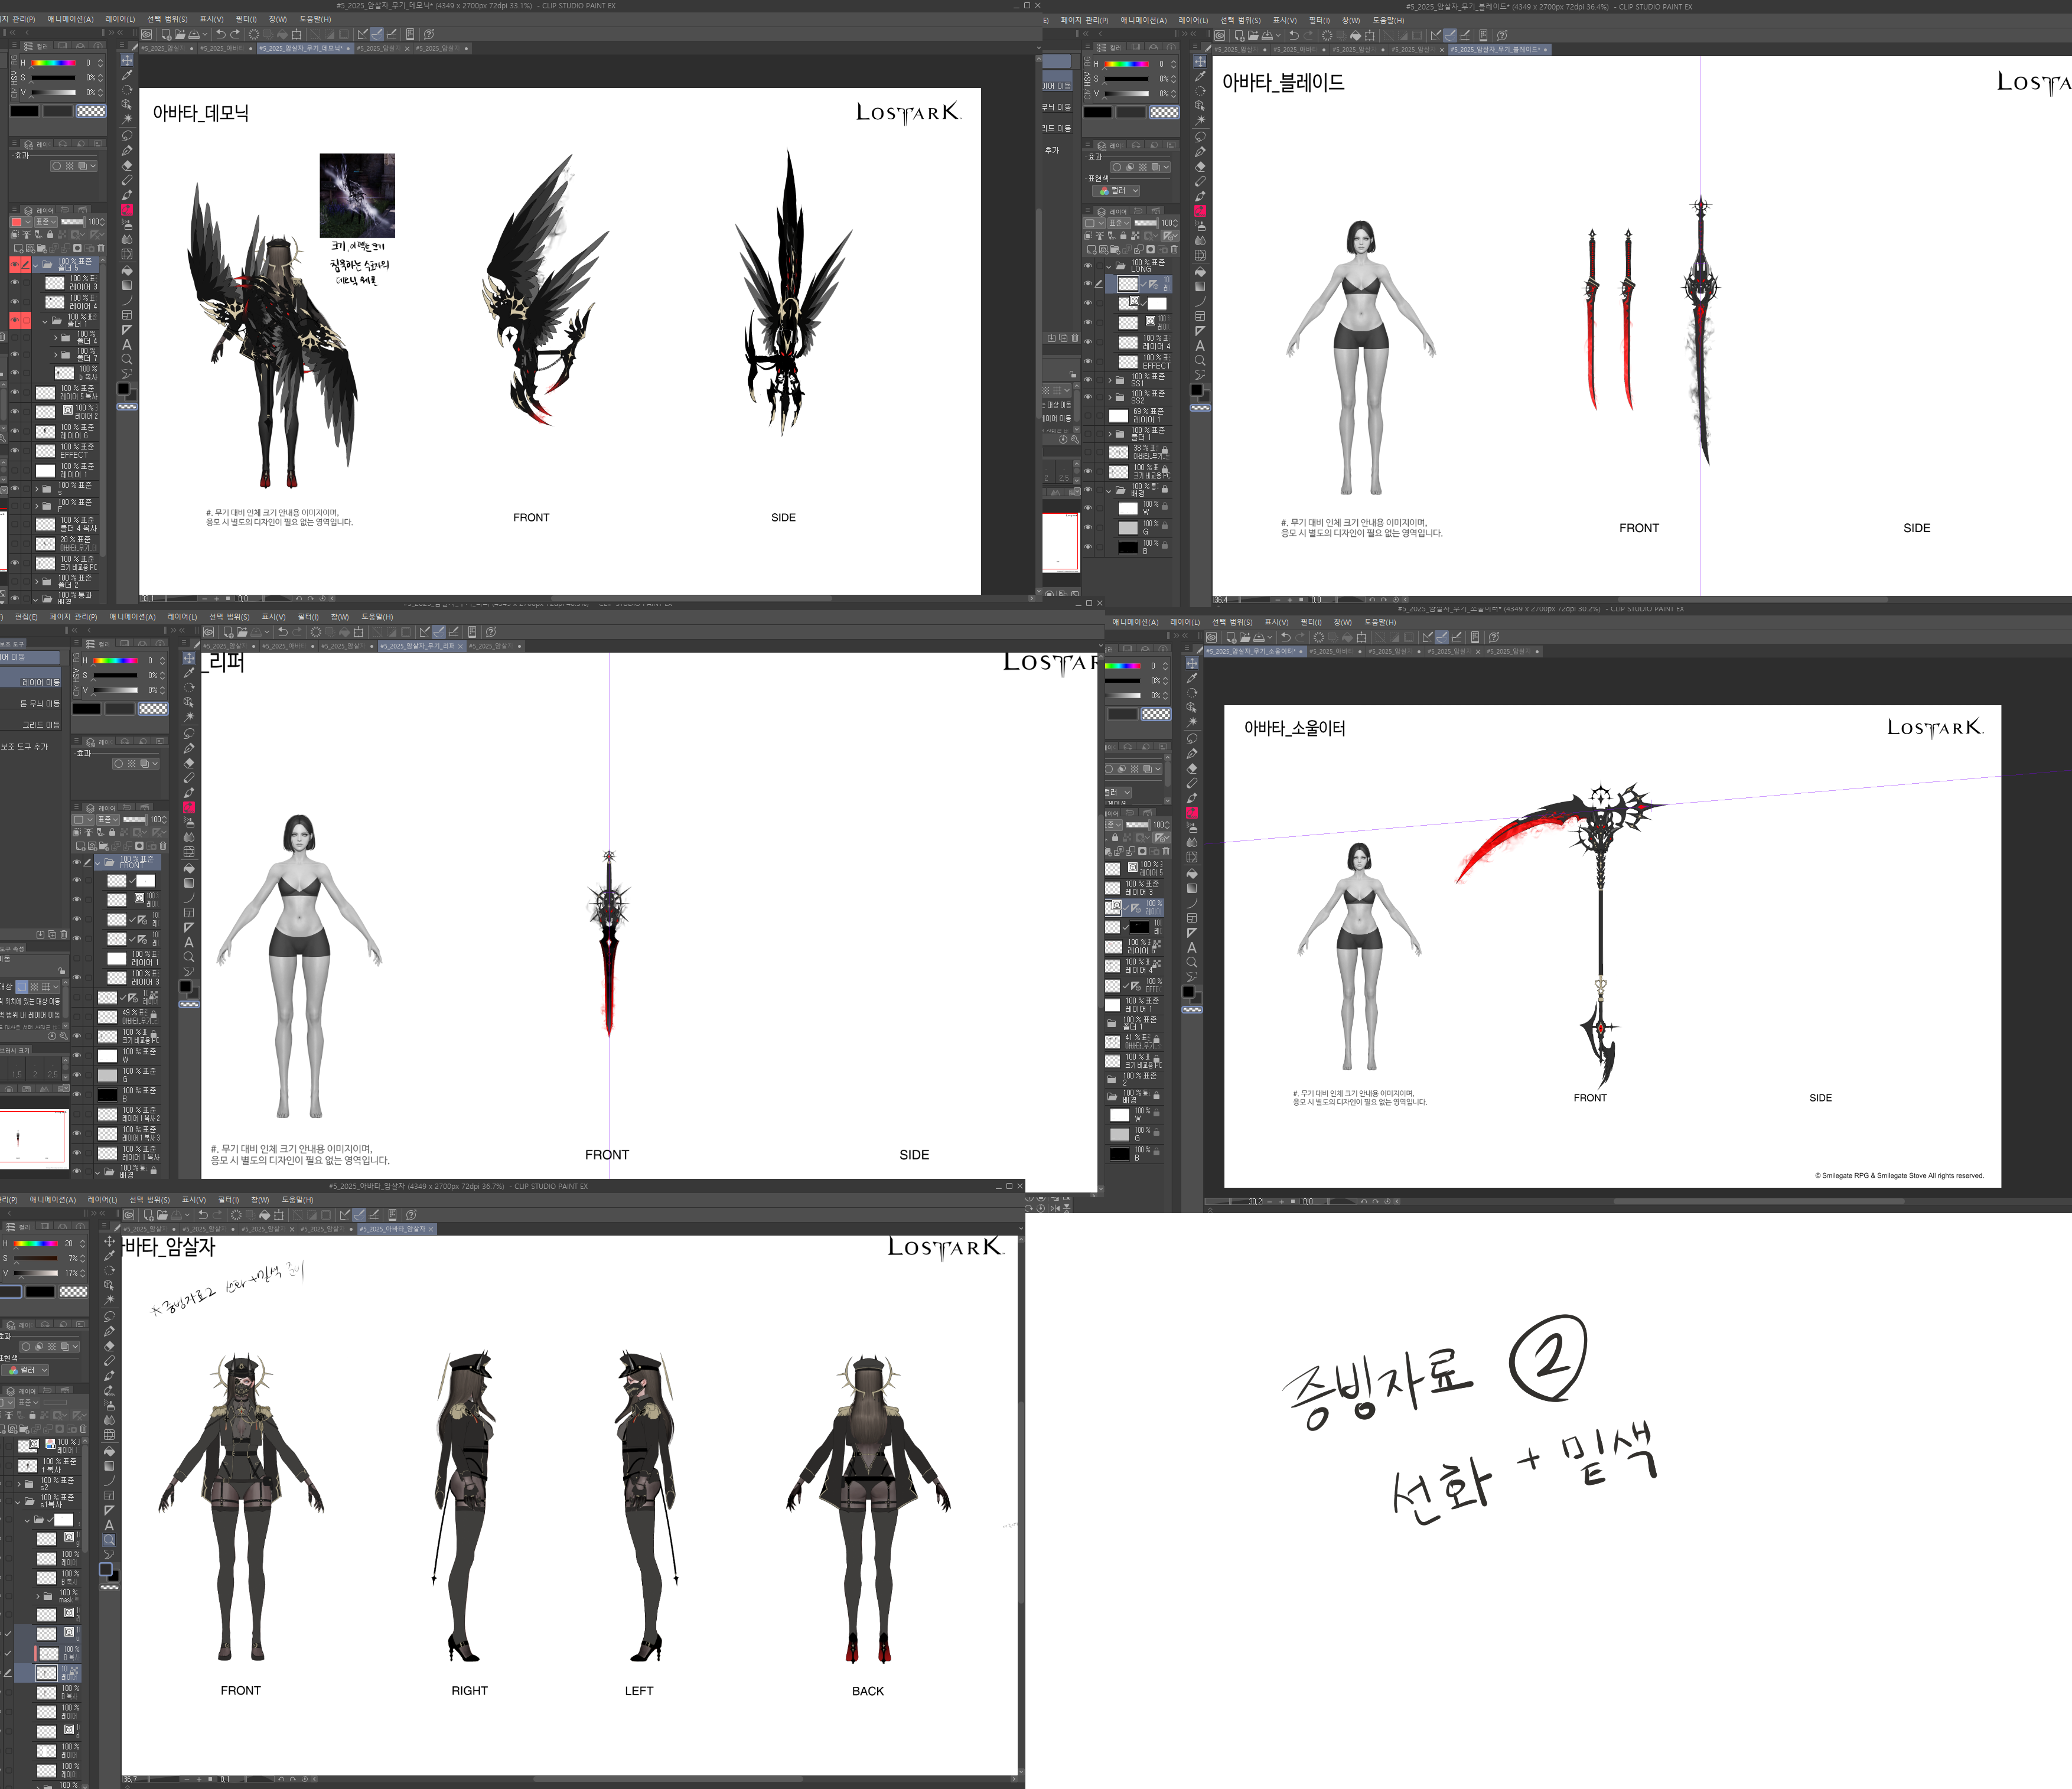Click Save icon in Blade window toolbar
The height and width of the screenshot is (1789, 2072).
(x=1267, y=35)
